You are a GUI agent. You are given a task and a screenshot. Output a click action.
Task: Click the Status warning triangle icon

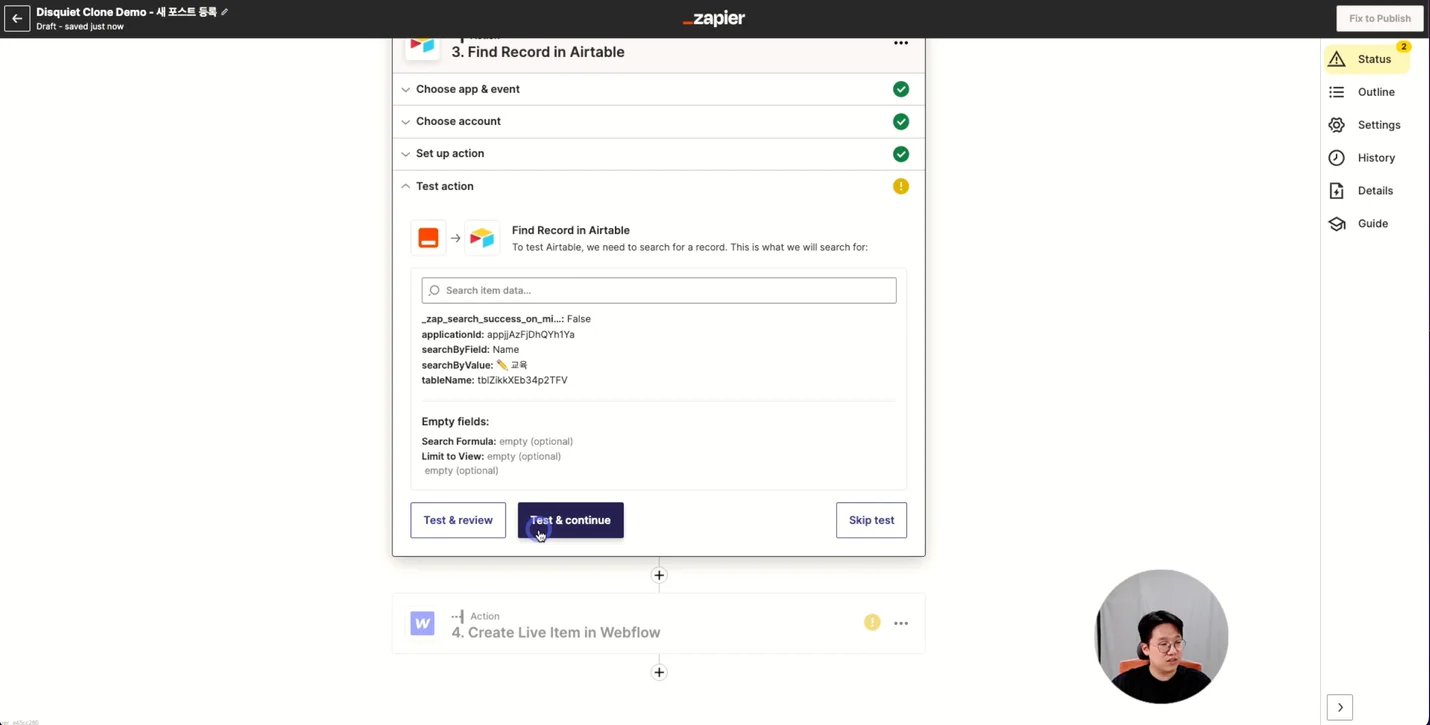1337,59
